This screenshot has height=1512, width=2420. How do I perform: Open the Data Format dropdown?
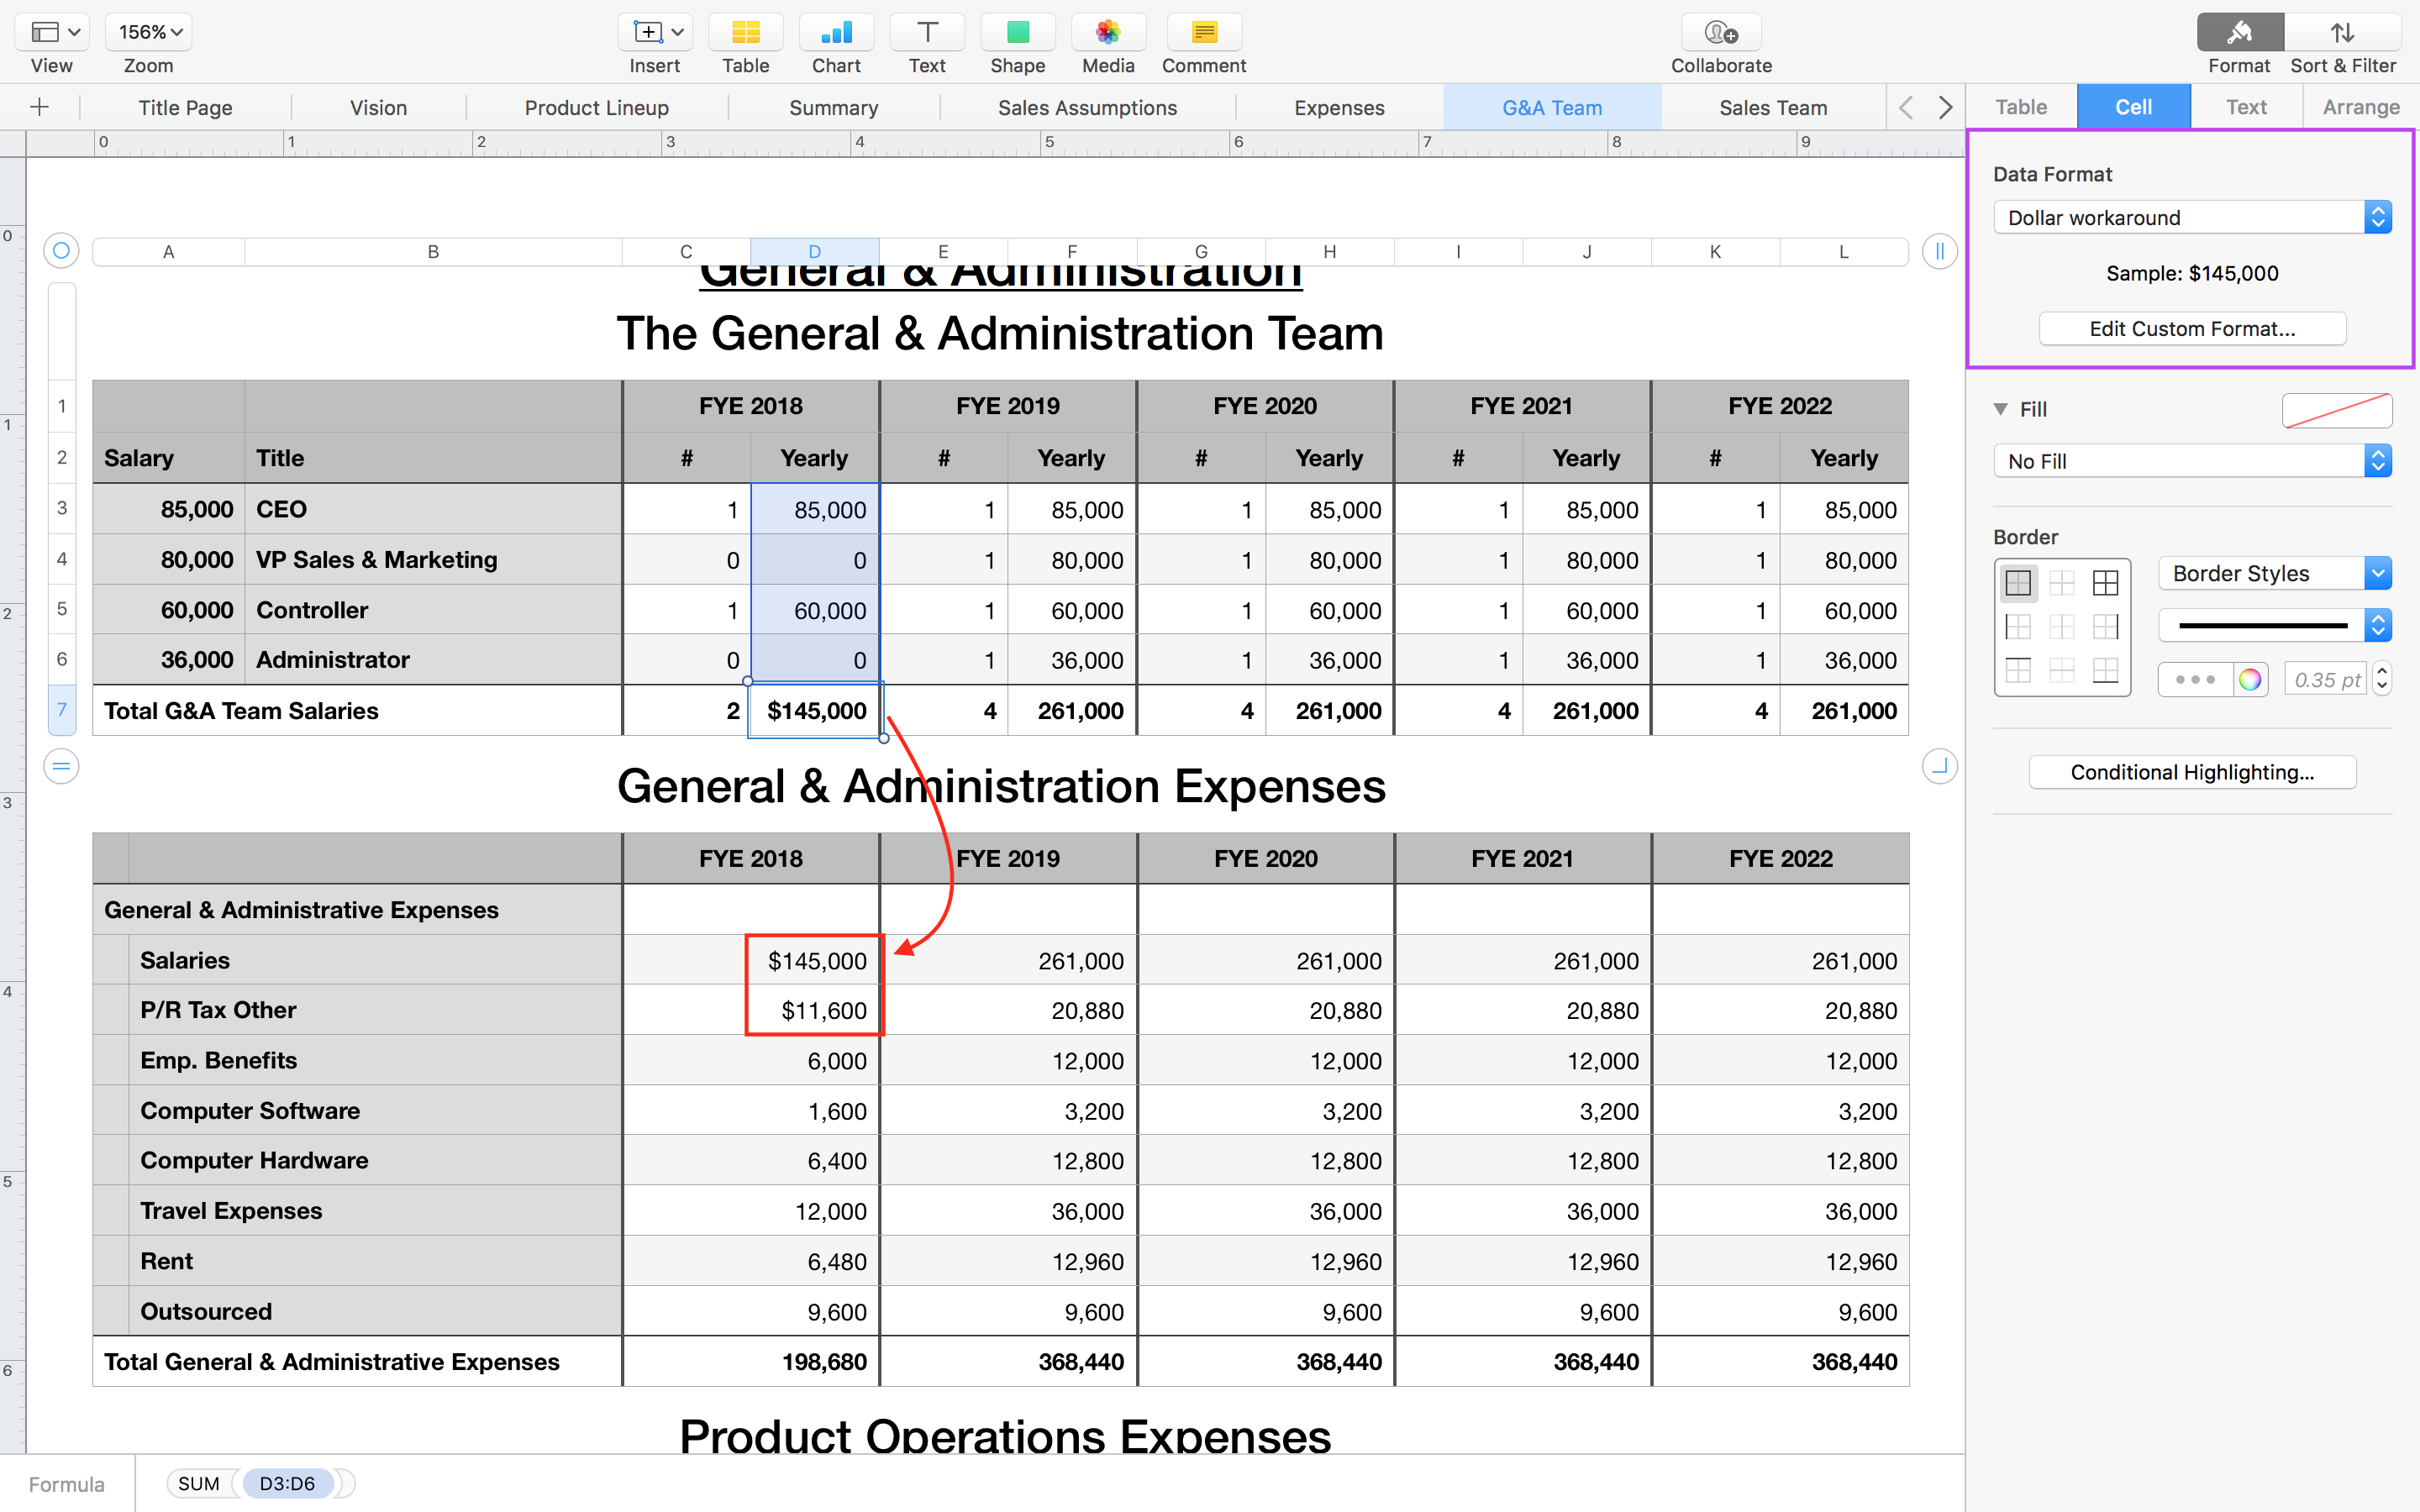(x=2191, y=218)
